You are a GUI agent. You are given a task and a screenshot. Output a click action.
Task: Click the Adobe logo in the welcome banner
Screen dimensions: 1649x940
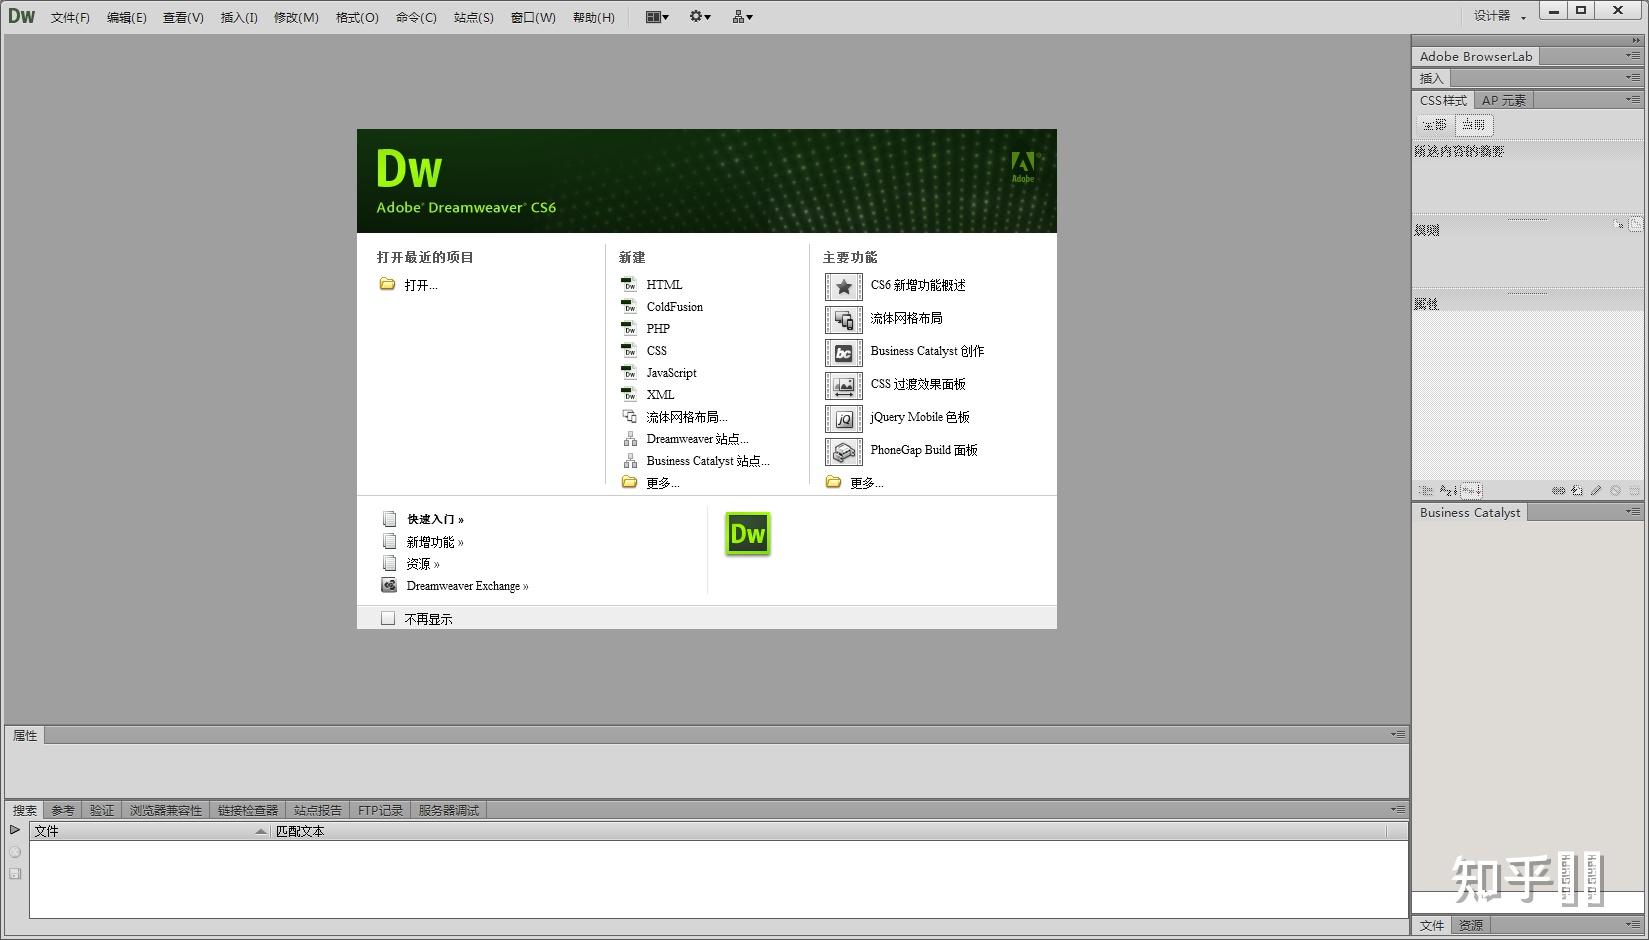(x=1023, y=166)
